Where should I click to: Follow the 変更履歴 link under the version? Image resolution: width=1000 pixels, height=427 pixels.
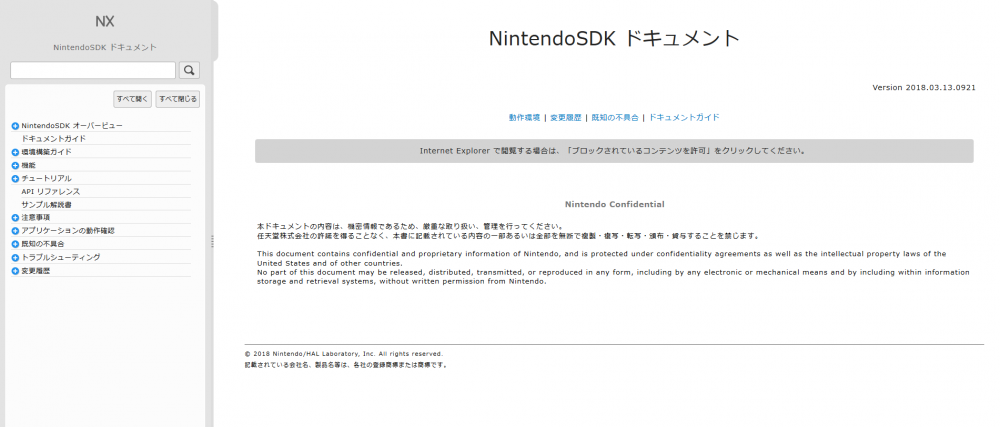click(x=566, y=117)
